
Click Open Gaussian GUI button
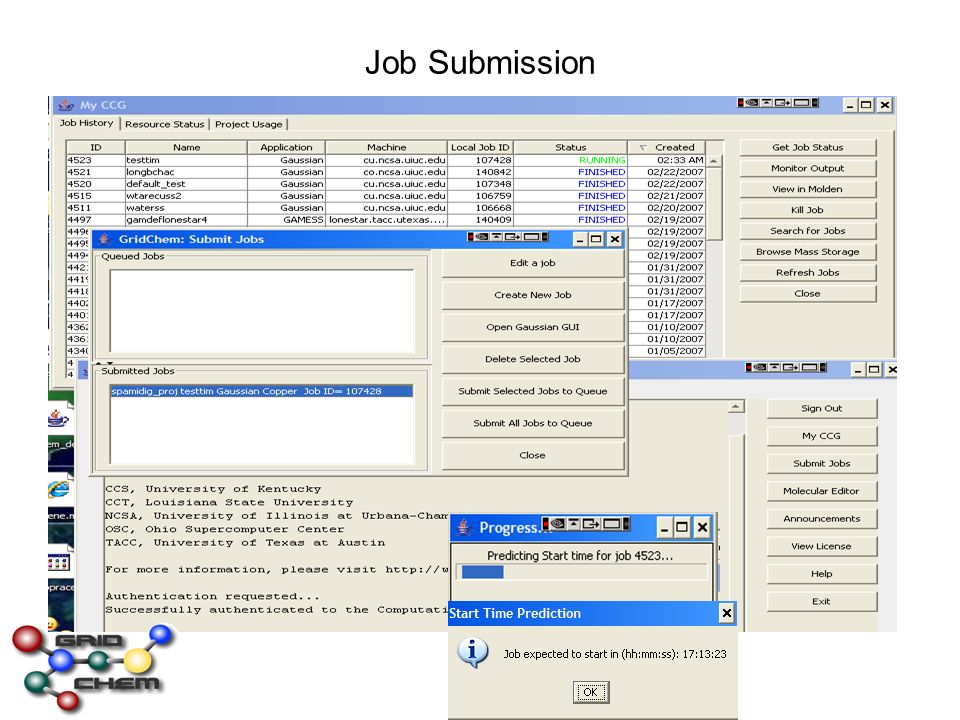pyautogui.click(x=533, y=327)
